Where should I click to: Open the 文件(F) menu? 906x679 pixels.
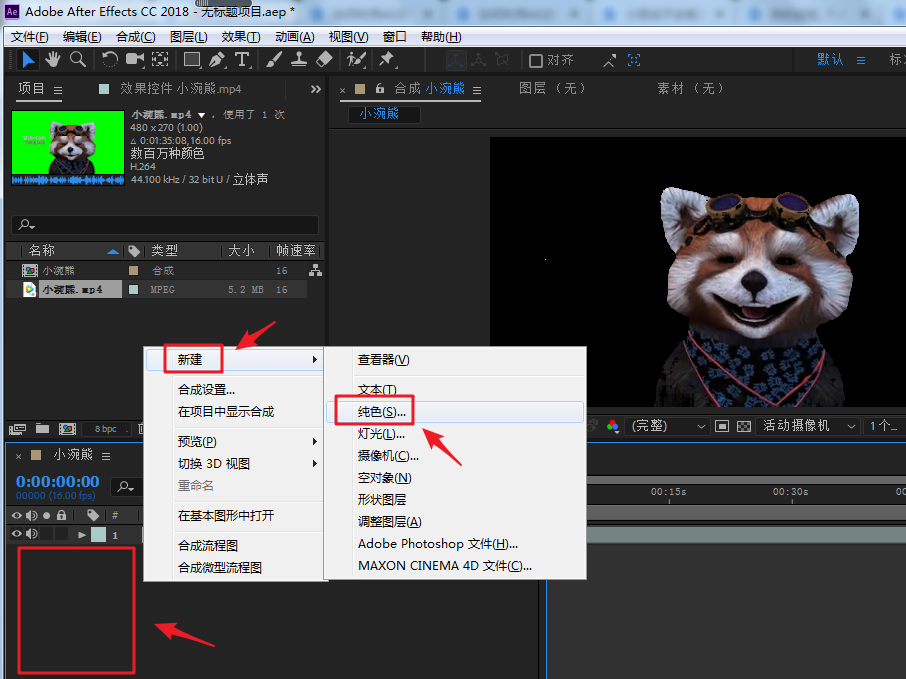29,37
